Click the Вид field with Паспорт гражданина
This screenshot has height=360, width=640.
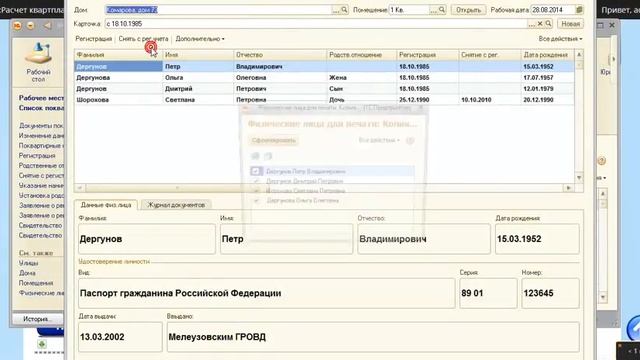tap(267, 293)
